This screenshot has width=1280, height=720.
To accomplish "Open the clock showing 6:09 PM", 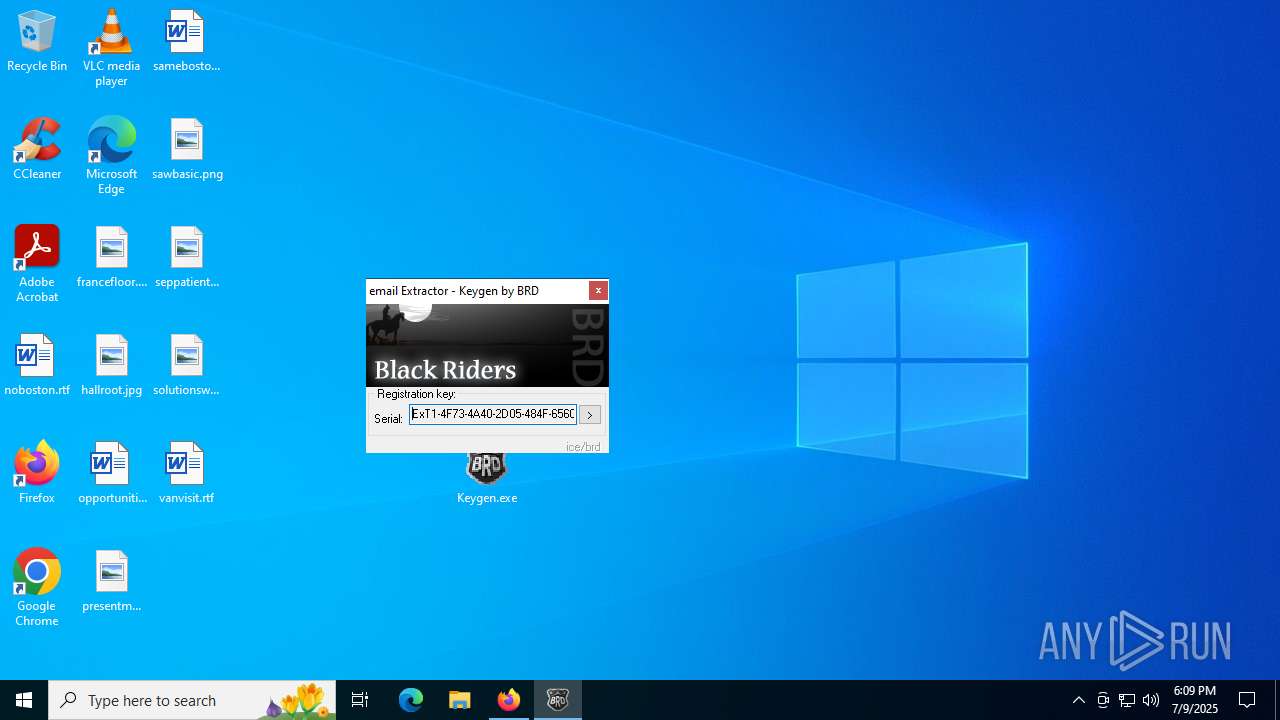I will [x=1195, y=700].
